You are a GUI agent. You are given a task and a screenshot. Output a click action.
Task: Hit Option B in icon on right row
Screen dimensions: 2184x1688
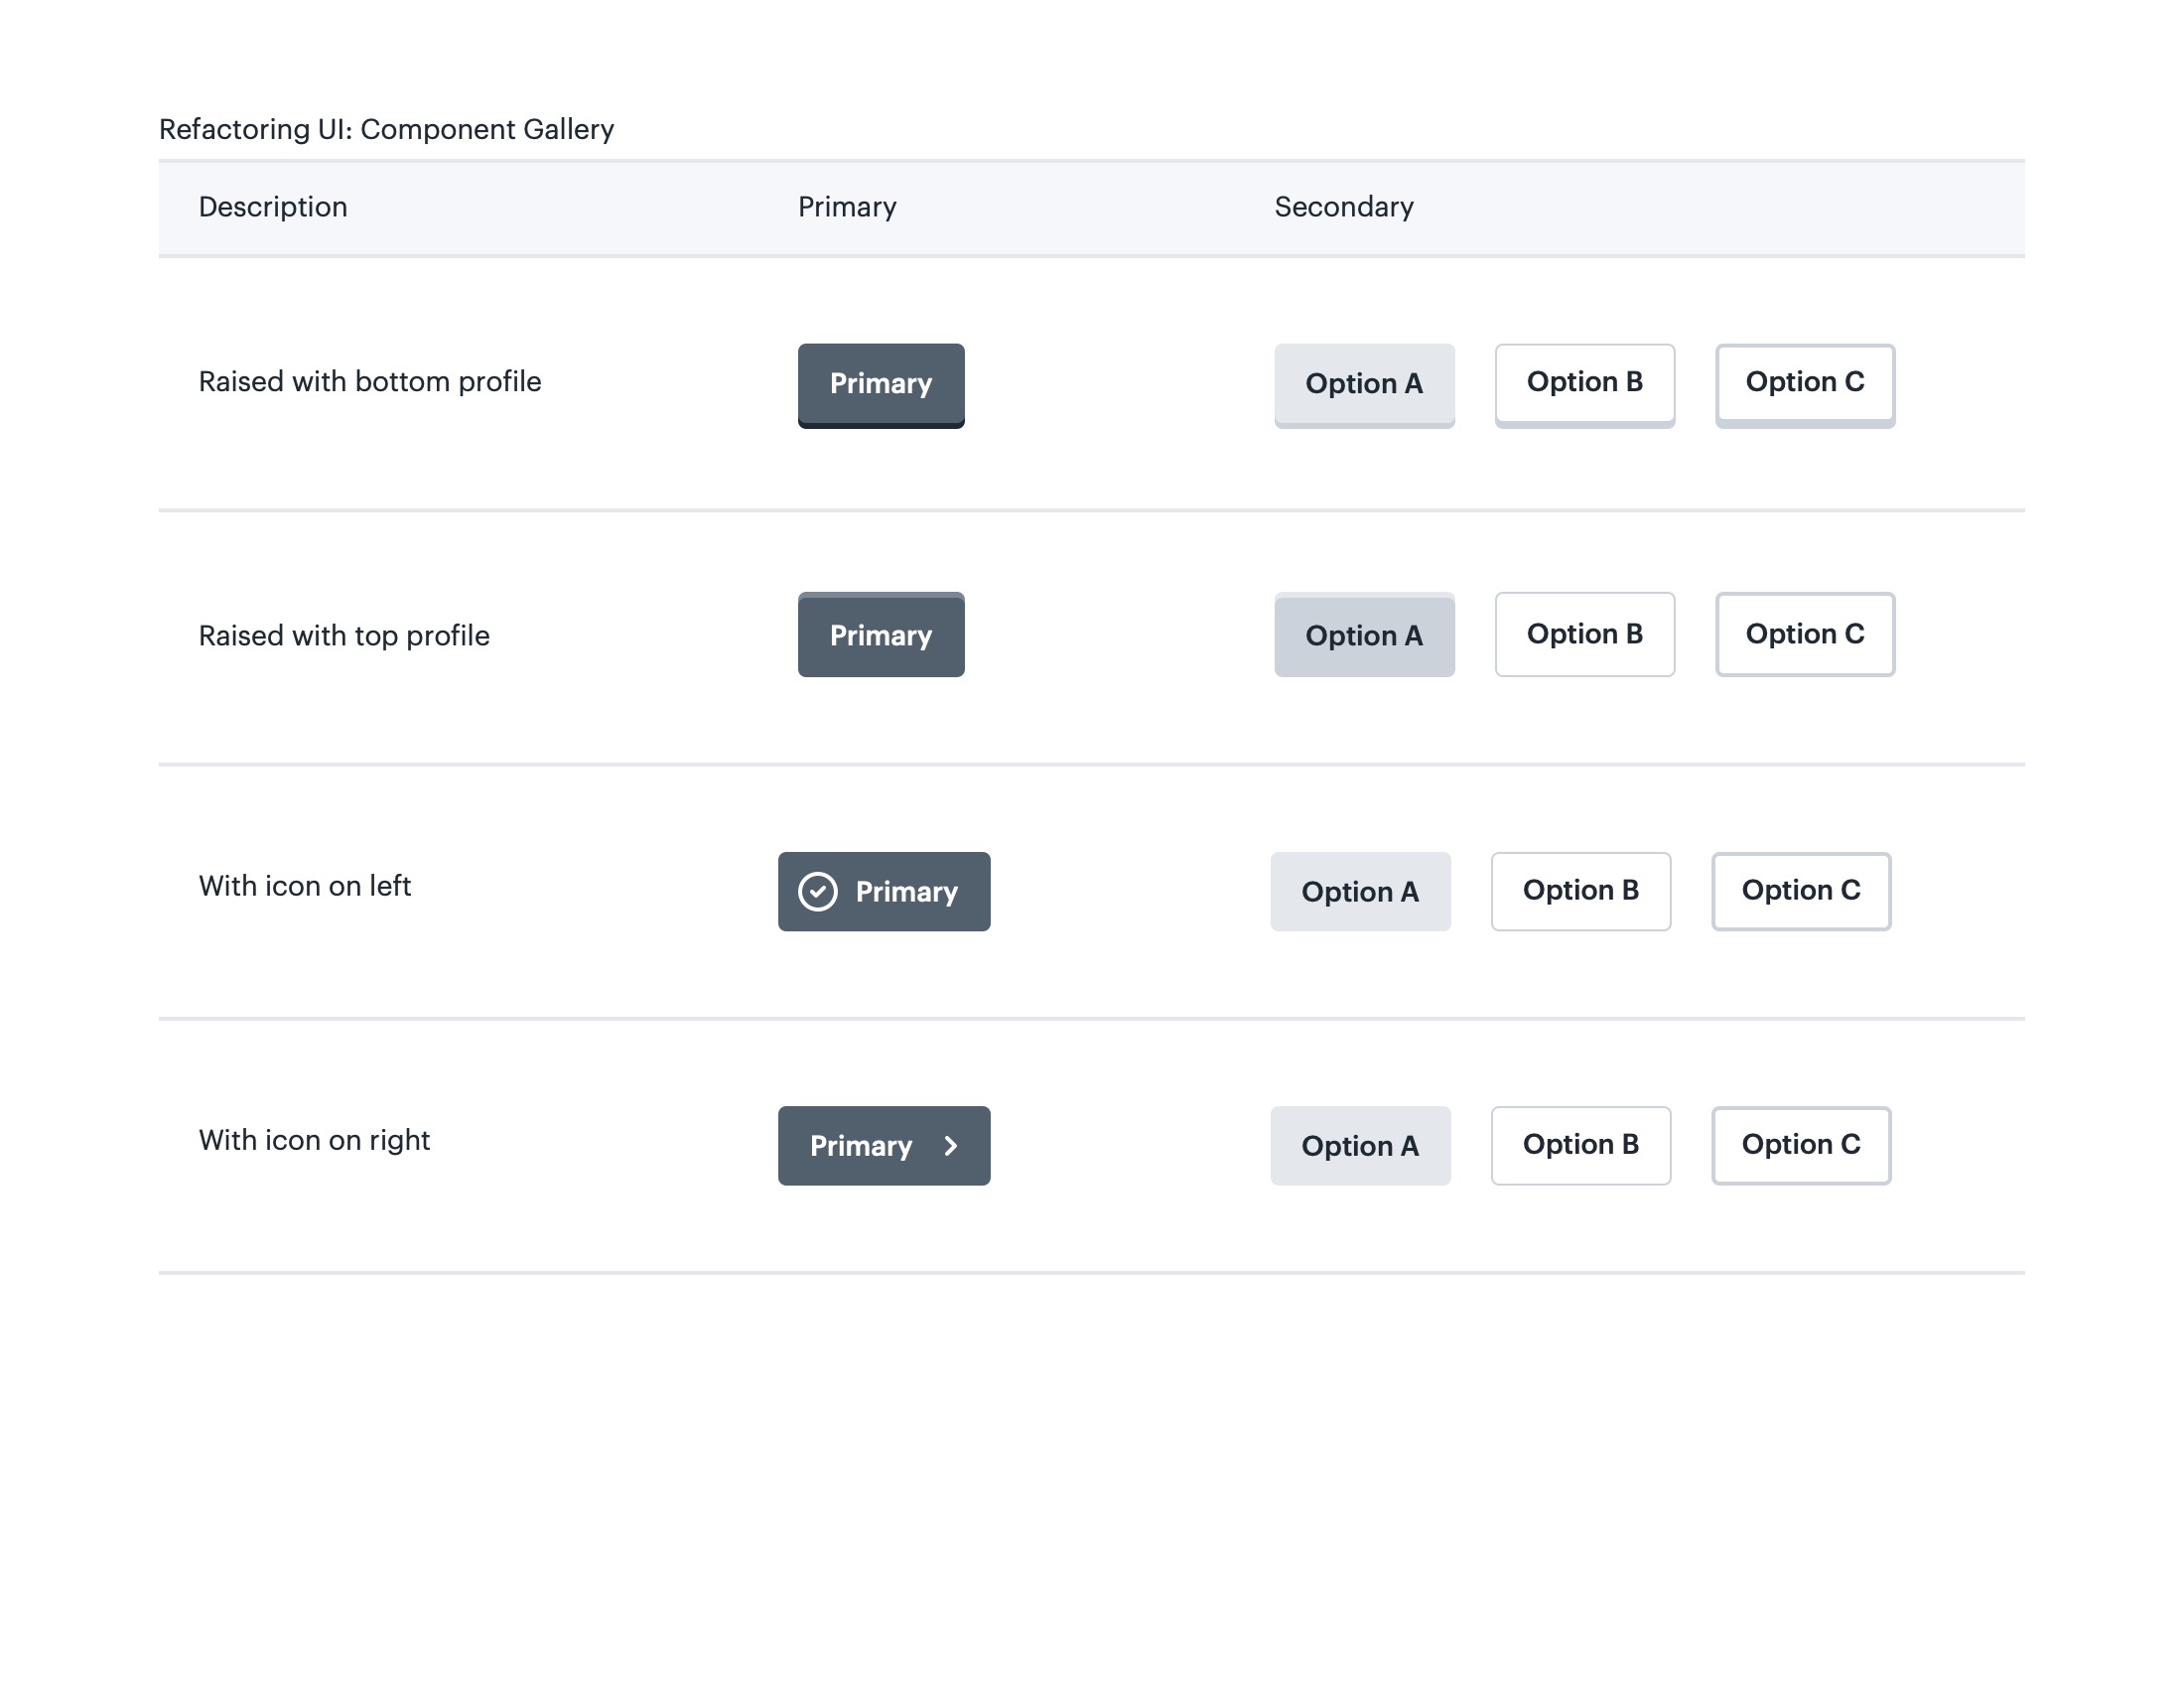[x=1580, y=1144]
